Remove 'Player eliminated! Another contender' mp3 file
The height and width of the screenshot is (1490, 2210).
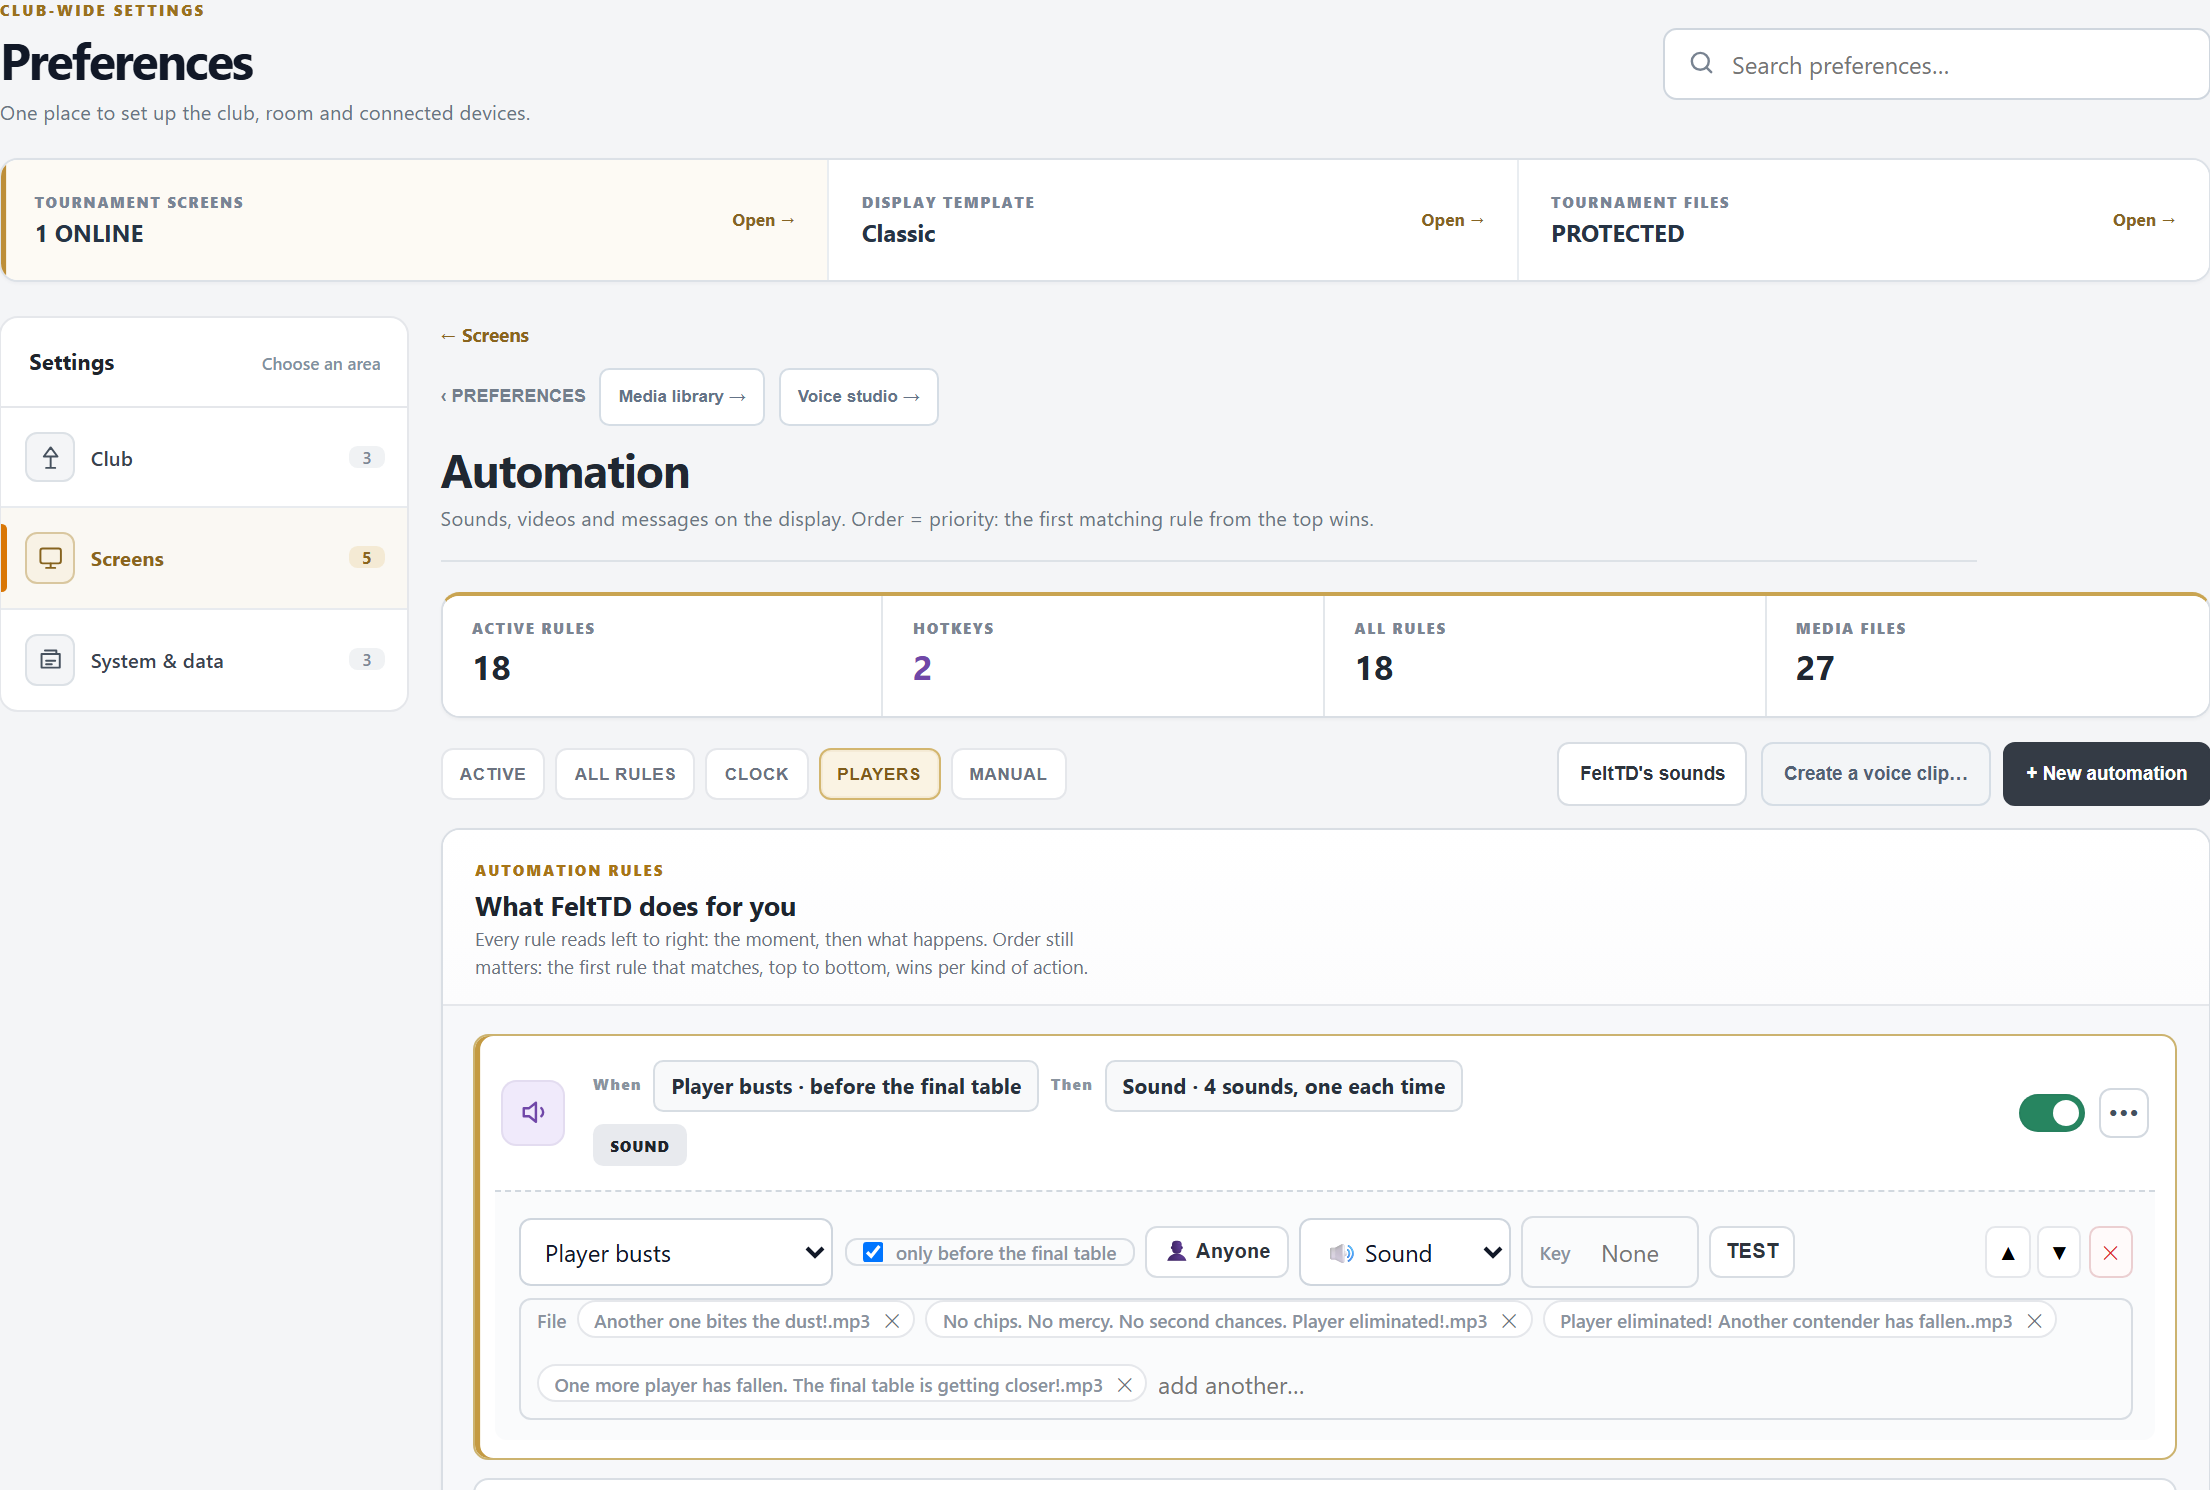(x=2034, y=1321)
